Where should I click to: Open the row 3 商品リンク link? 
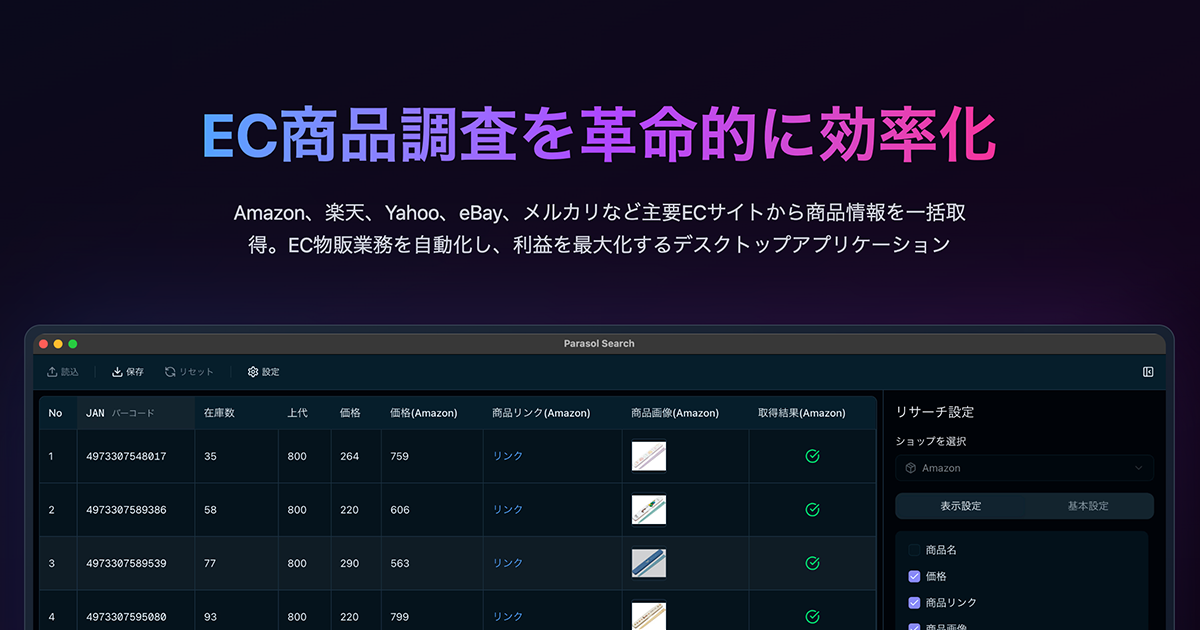508,563
